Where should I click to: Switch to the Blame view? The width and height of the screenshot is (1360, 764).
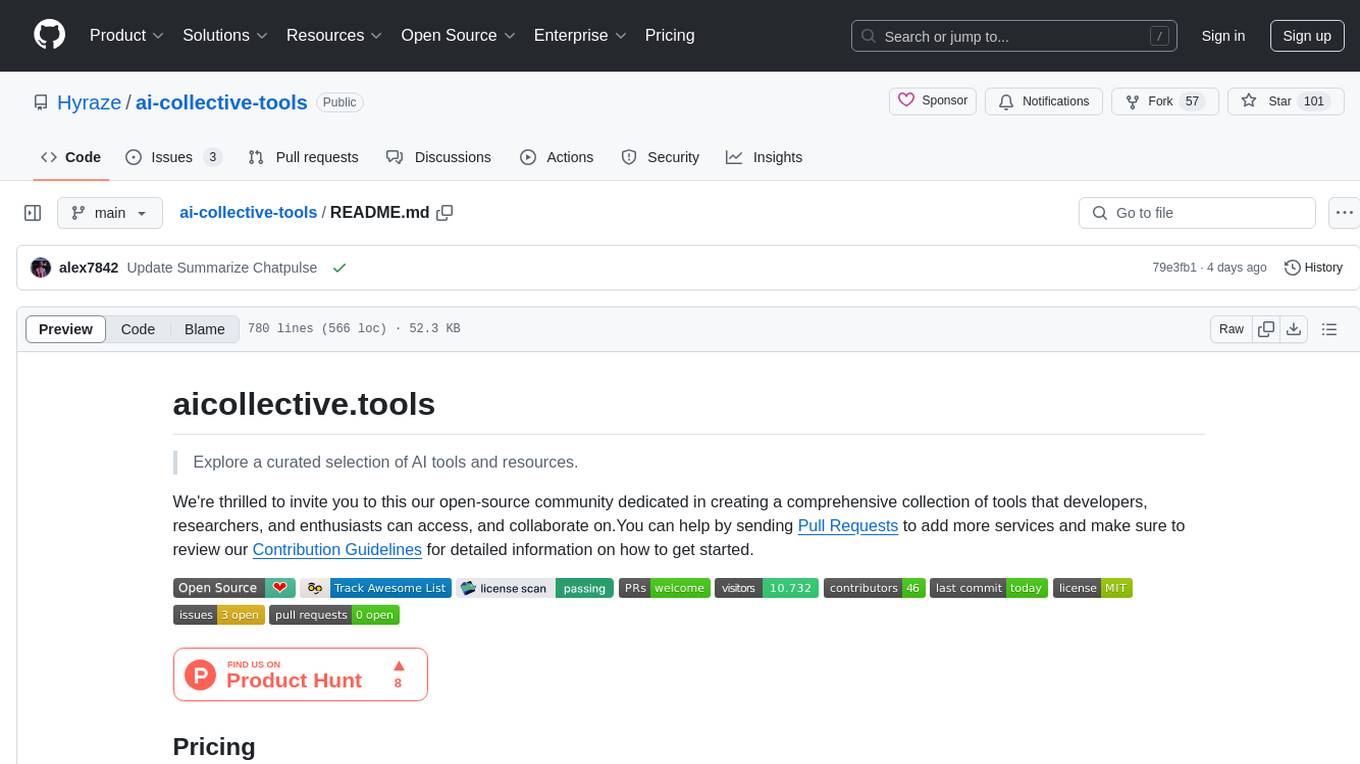(x=205, y=329)
